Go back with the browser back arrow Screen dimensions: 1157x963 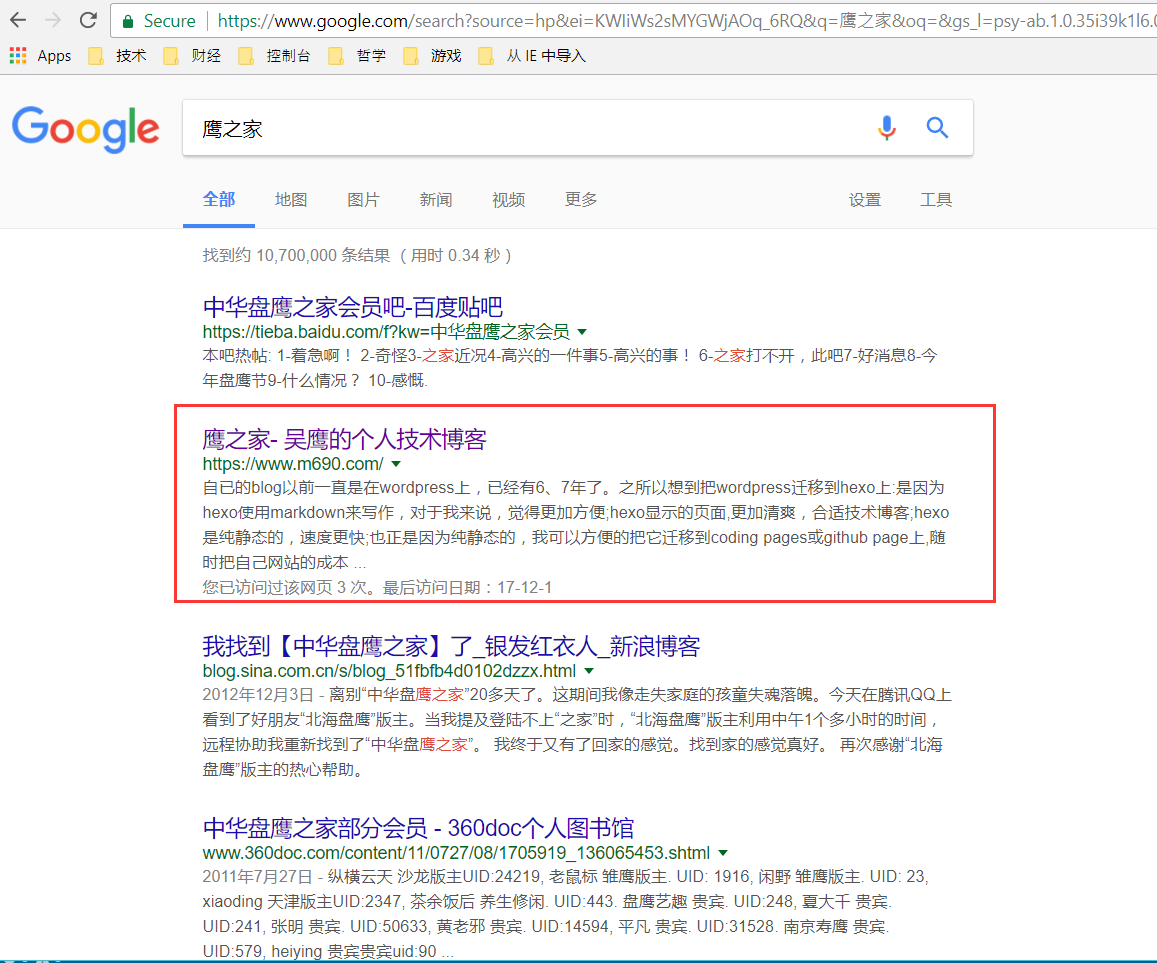pyautogui.click(x=18, y=20)
